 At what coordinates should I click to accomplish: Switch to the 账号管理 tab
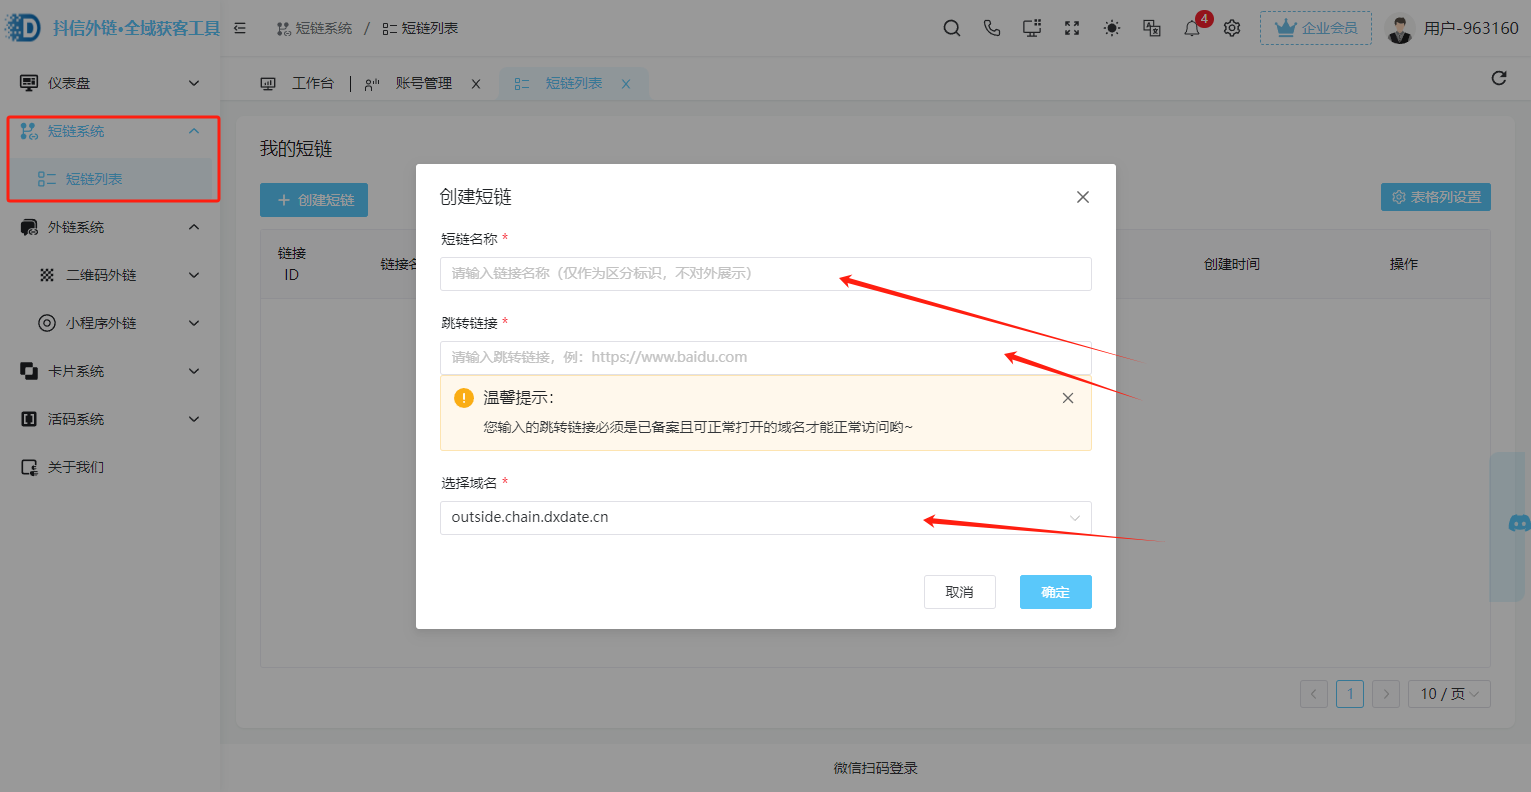click(423, 84)
